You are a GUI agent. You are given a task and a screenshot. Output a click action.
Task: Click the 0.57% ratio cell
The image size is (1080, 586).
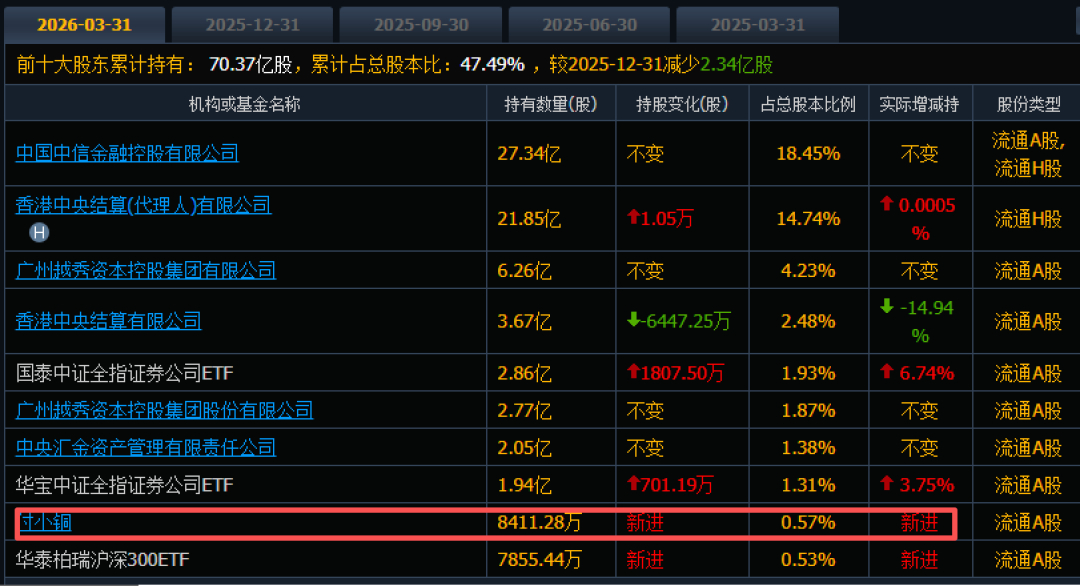pyautogui.click(x=808, y=522)
